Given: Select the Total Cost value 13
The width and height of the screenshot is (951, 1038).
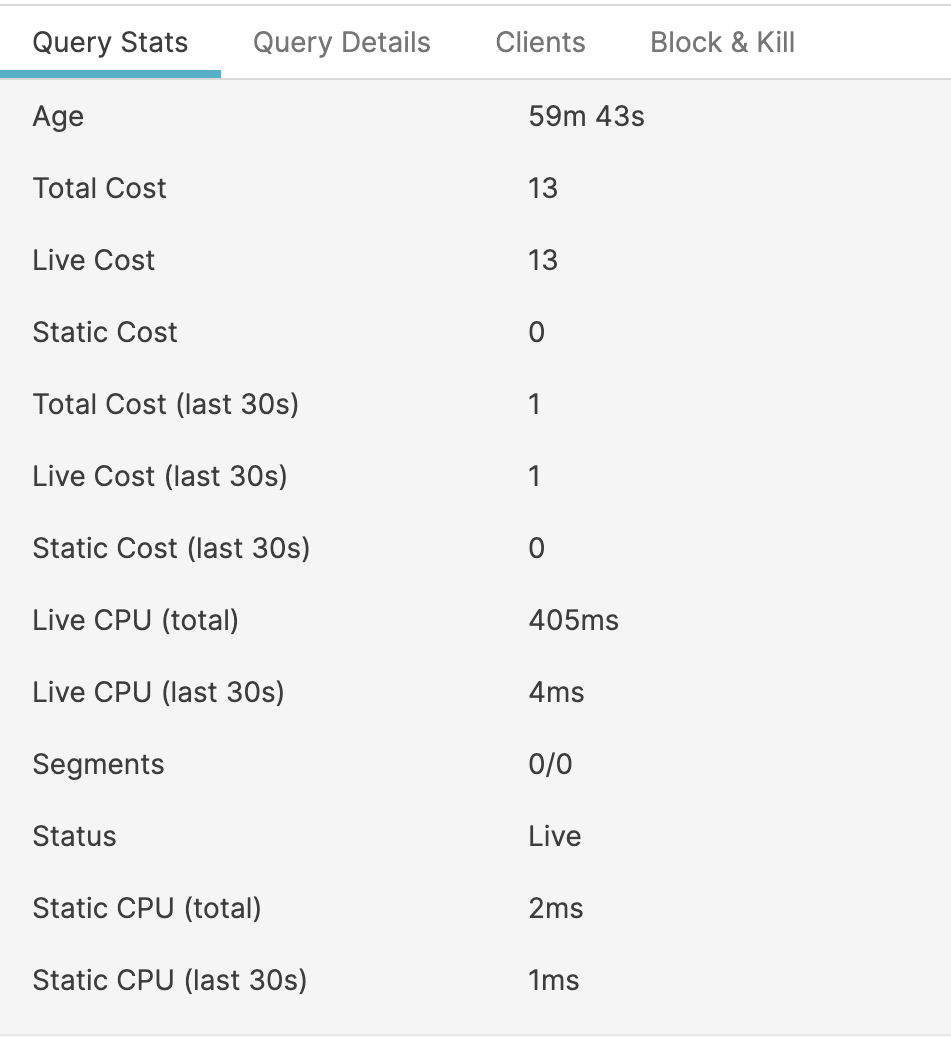Looking at the screenshot, I should [540, 188].
